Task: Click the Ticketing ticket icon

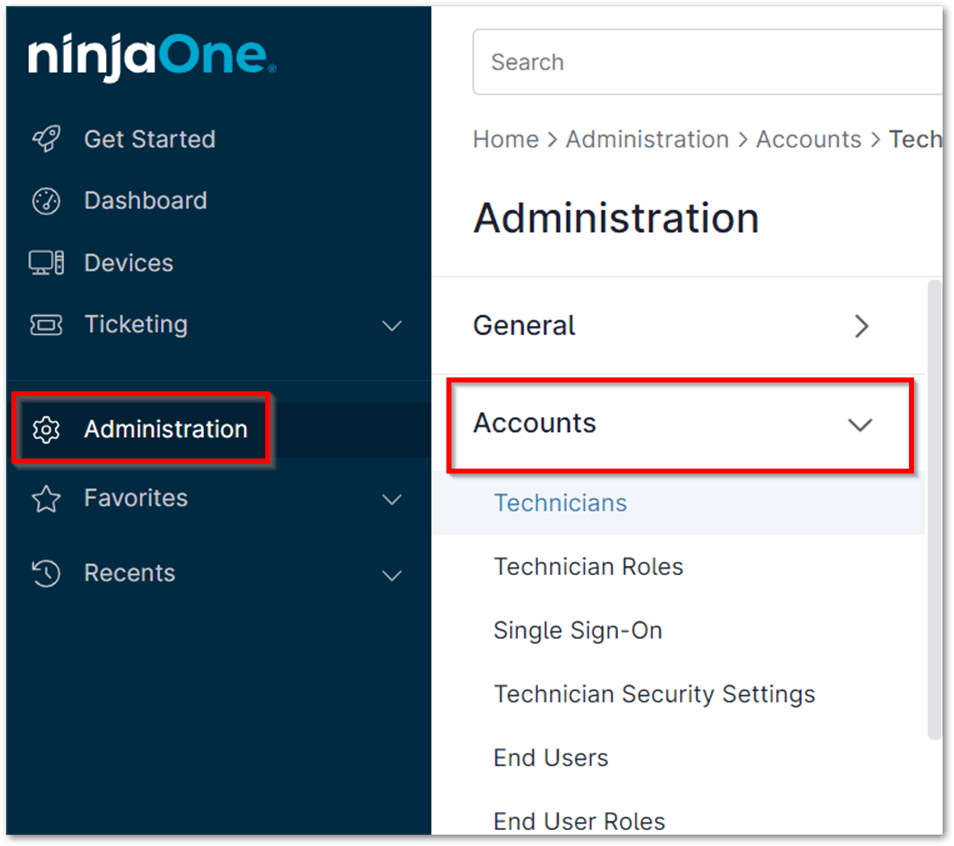Action: click(x=46, y=324)
